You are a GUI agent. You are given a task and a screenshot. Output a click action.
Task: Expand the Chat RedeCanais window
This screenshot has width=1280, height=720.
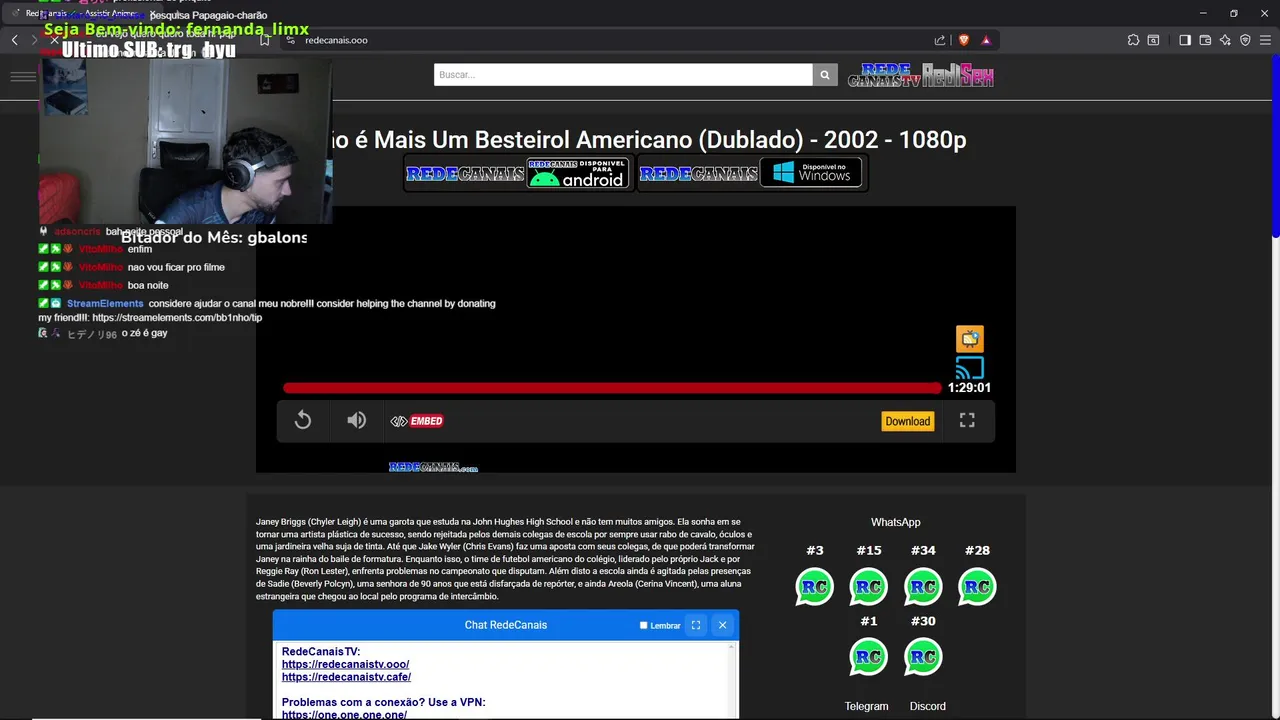[696, 625]
